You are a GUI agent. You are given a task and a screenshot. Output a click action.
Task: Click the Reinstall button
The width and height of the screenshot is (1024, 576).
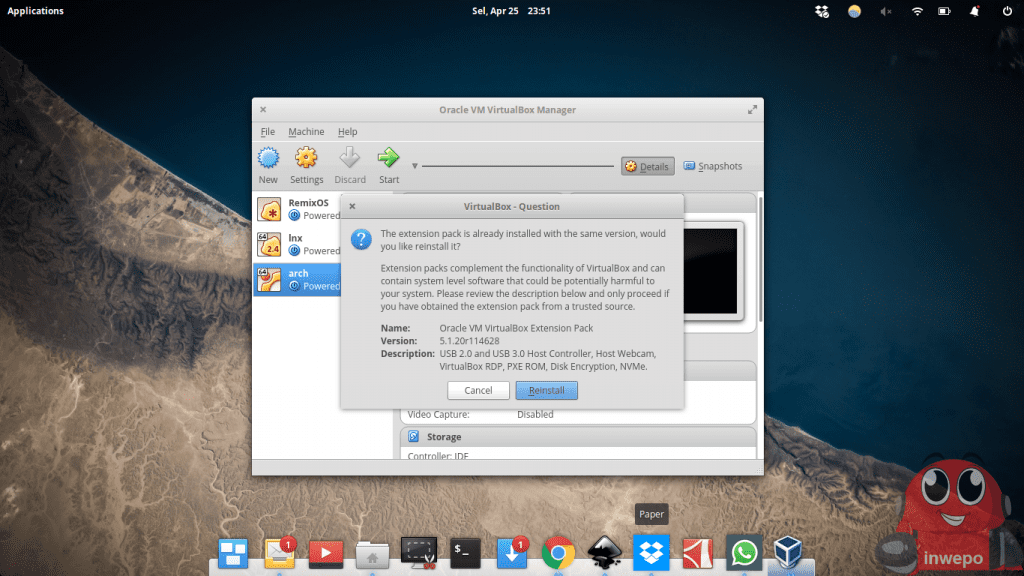pos(546,390)
